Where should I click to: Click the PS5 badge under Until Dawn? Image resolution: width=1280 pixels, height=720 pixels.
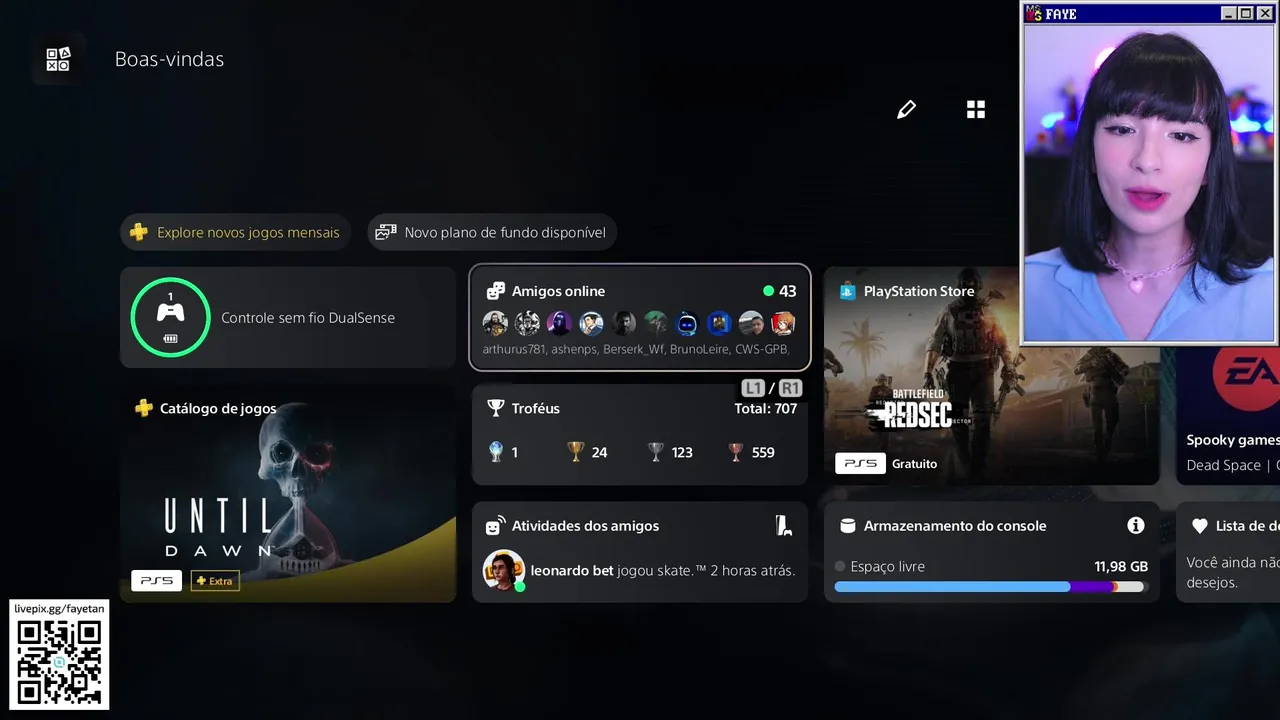(x=156, y=580)
